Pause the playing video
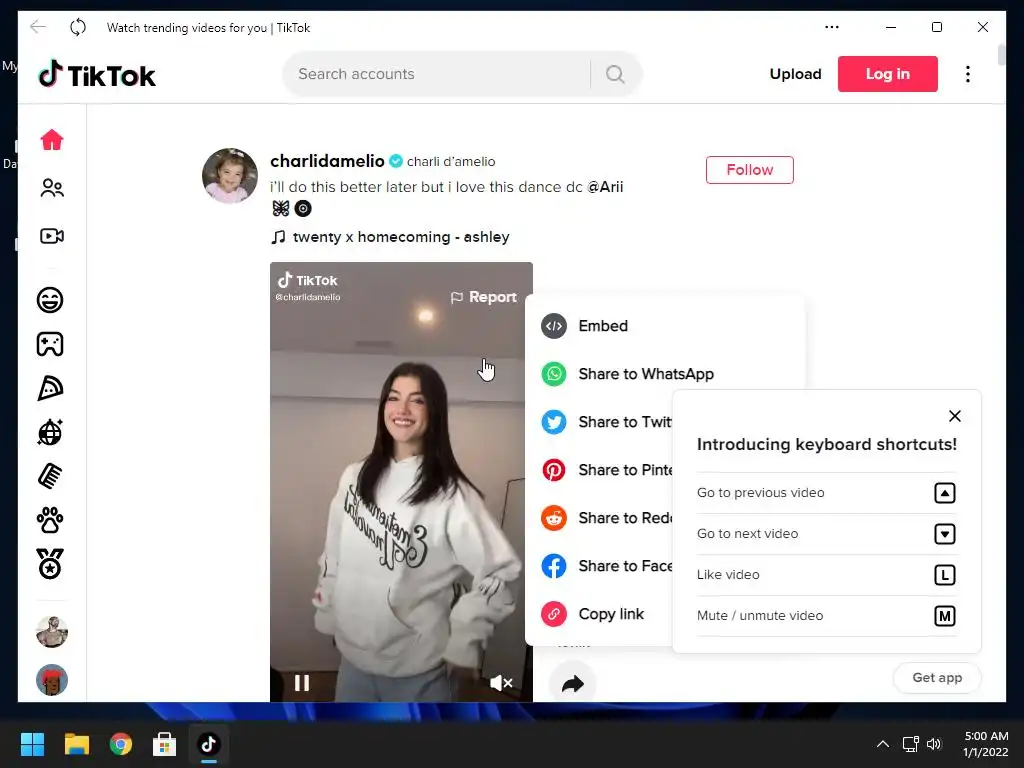The width and height of the screenshot is (1024, 768). pos(302,683)
